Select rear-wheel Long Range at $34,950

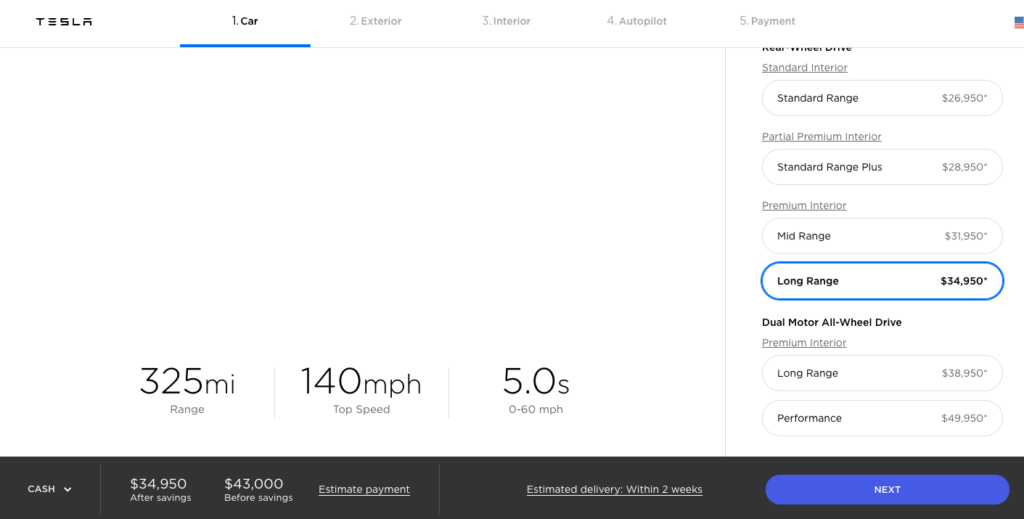882,281
